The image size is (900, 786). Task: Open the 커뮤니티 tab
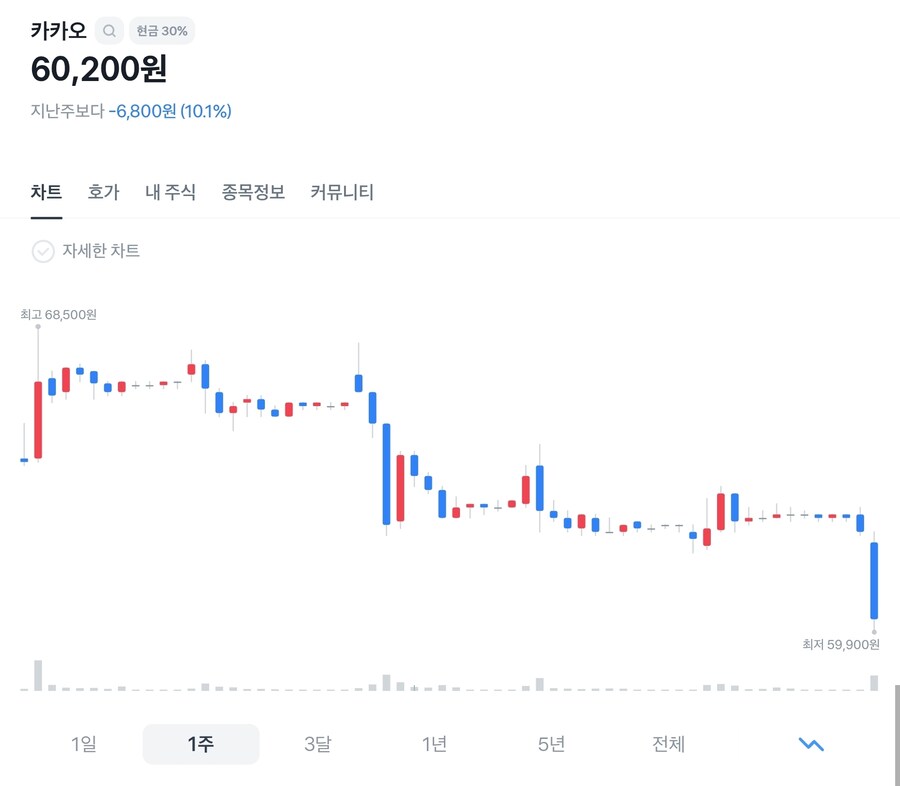click(342, 192)
